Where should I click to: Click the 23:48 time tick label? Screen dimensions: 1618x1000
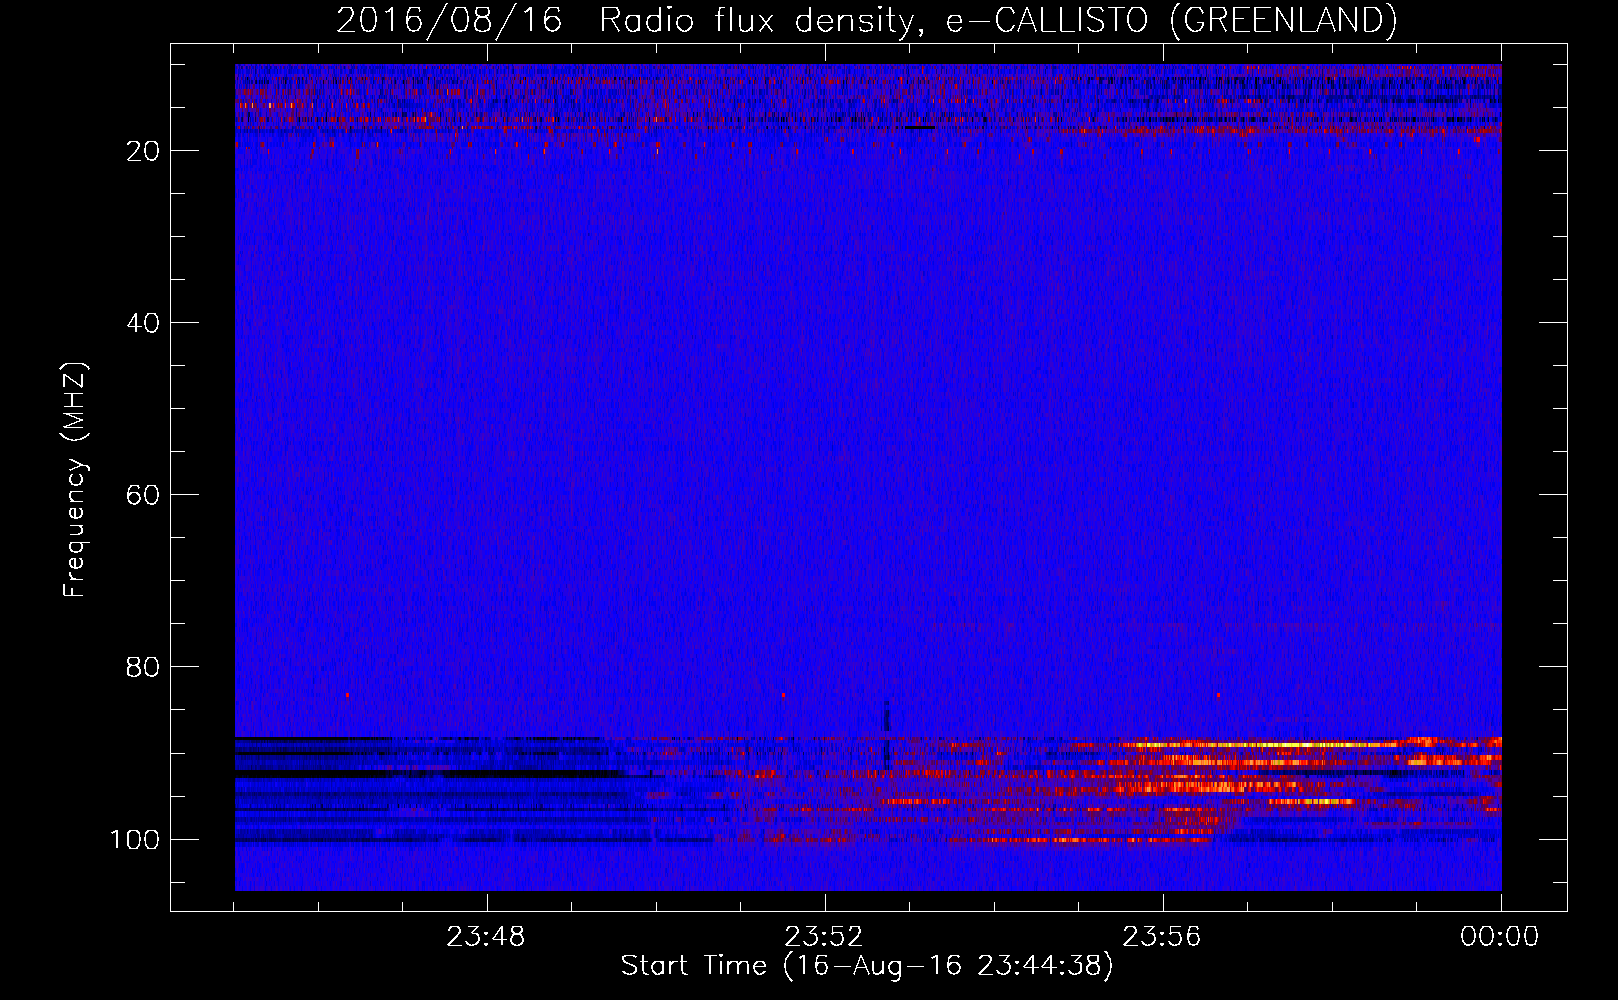pos(485,937)
